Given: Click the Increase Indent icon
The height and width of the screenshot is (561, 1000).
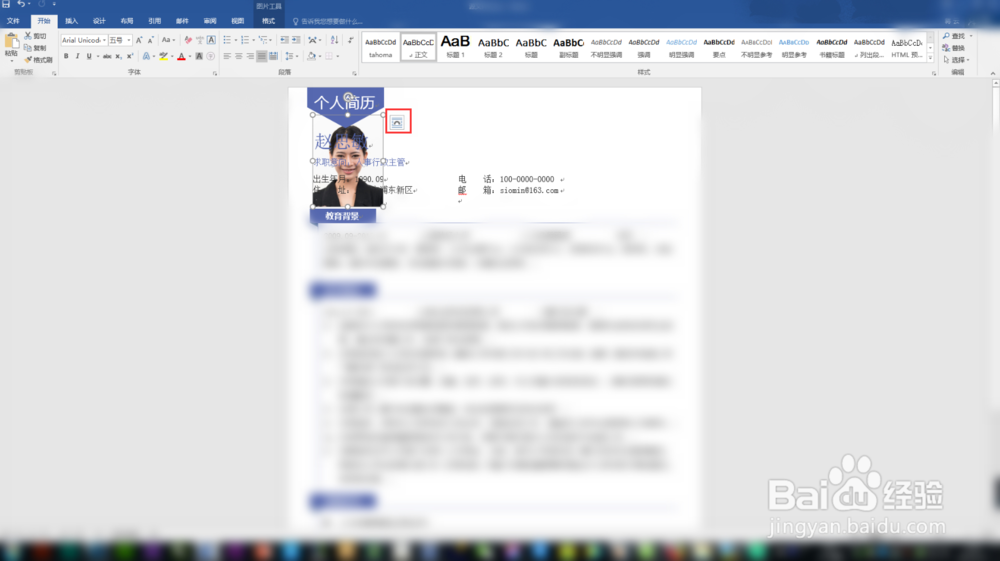Looking at the screenshot, I should coord(296,40).
